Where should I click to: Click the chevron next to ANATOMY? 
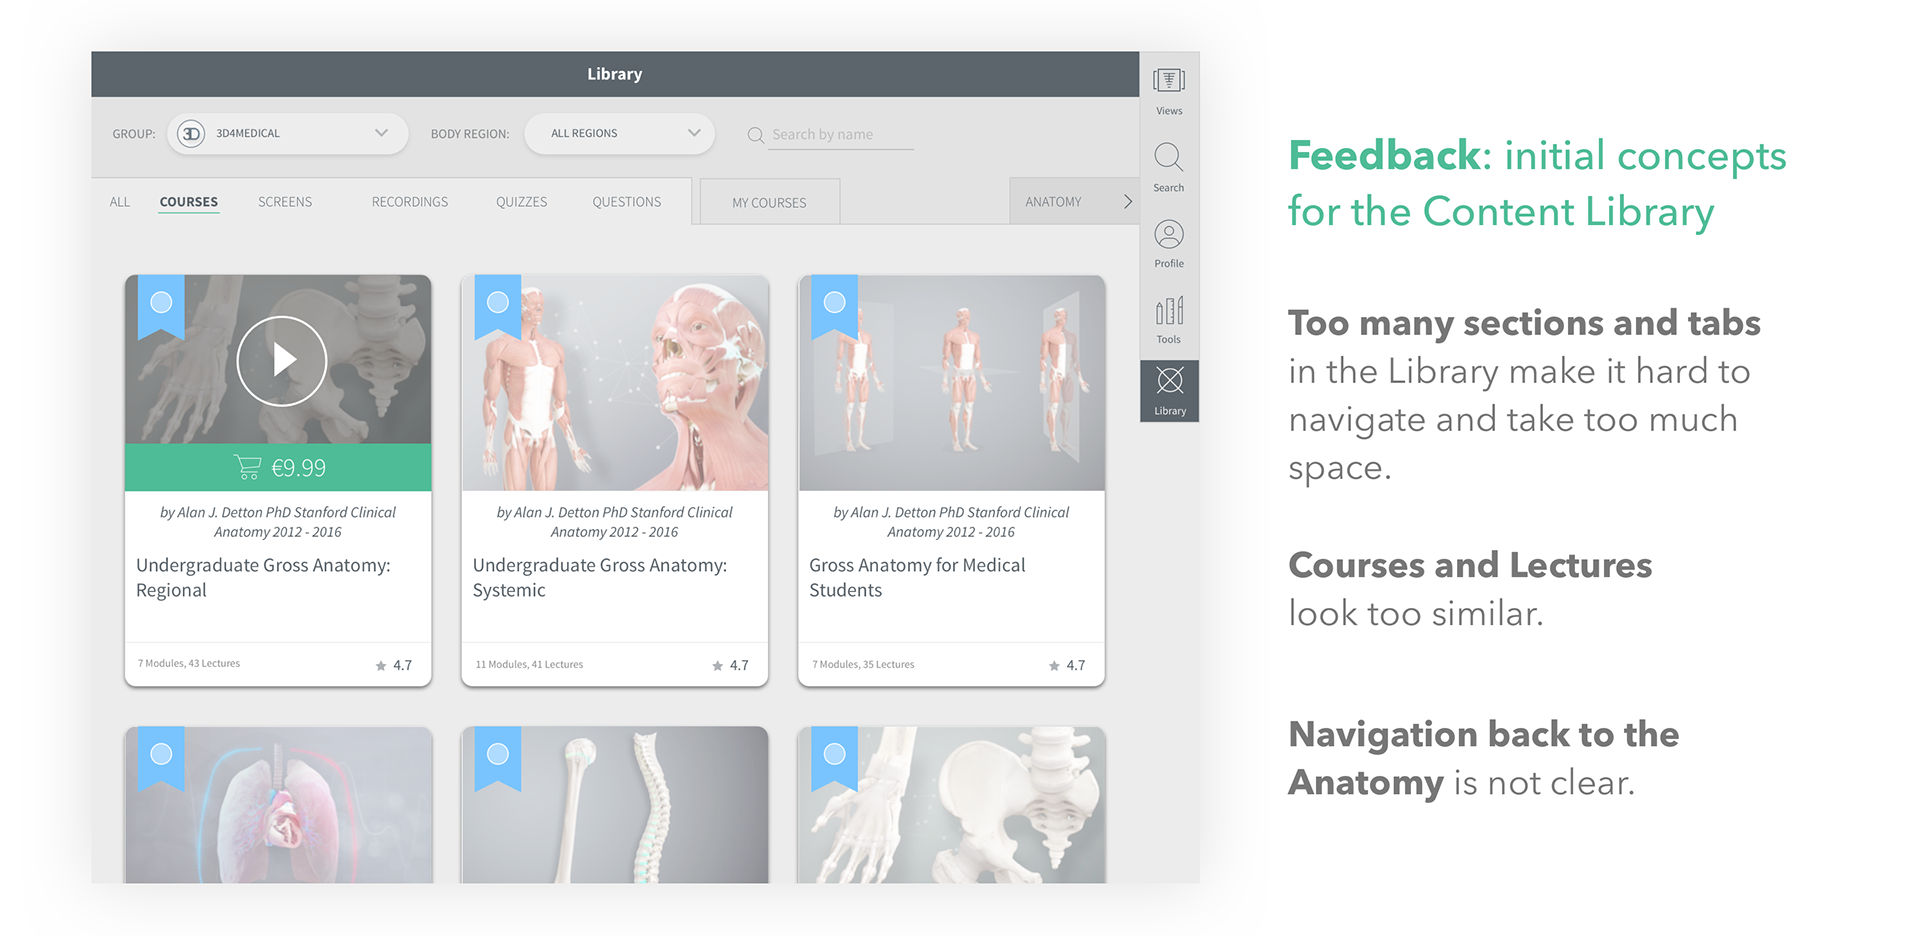coord(1128,202)
